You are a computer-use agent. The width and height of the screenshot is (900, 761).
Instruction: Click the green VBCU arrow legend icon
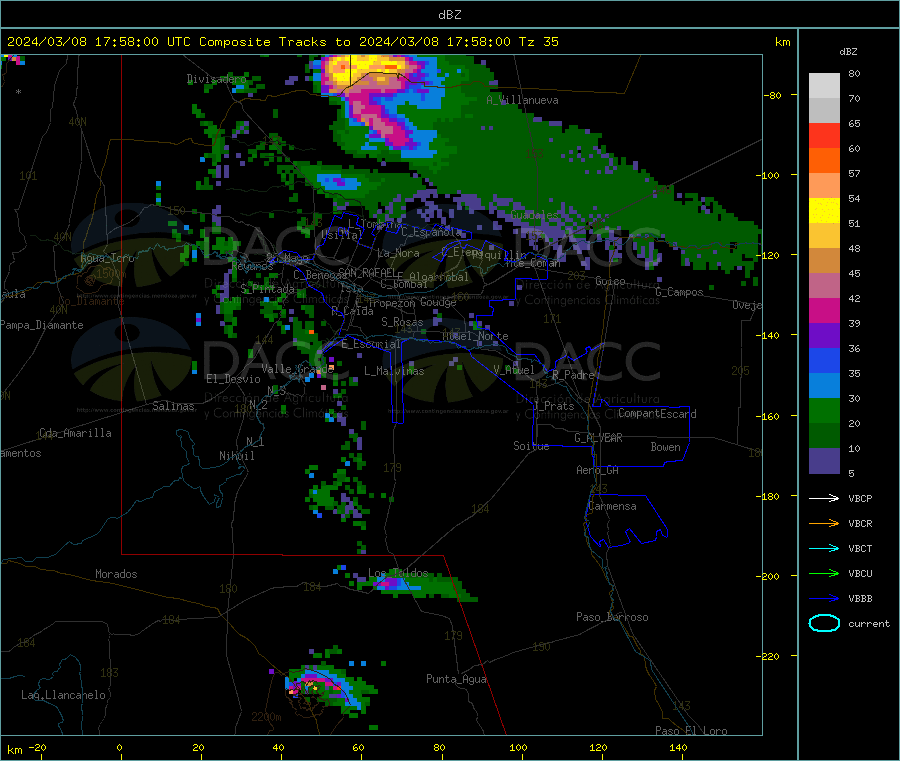coord(824,573)
